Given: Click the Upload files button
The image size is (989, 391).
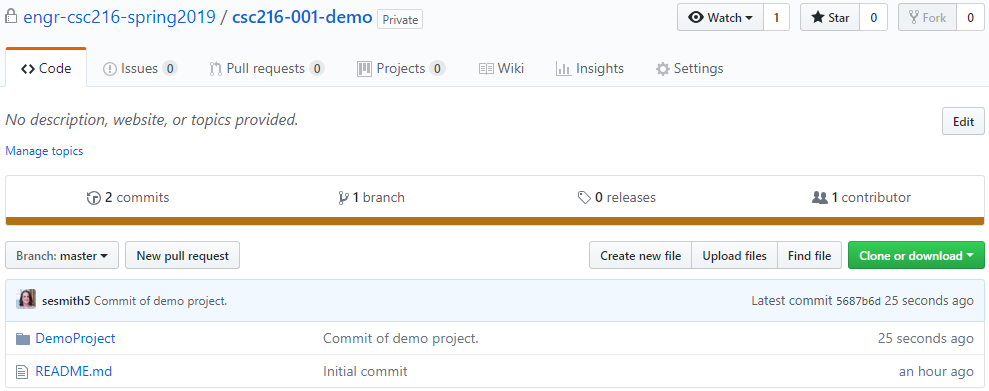Looking at the screenshot, I should coord(735,255).
